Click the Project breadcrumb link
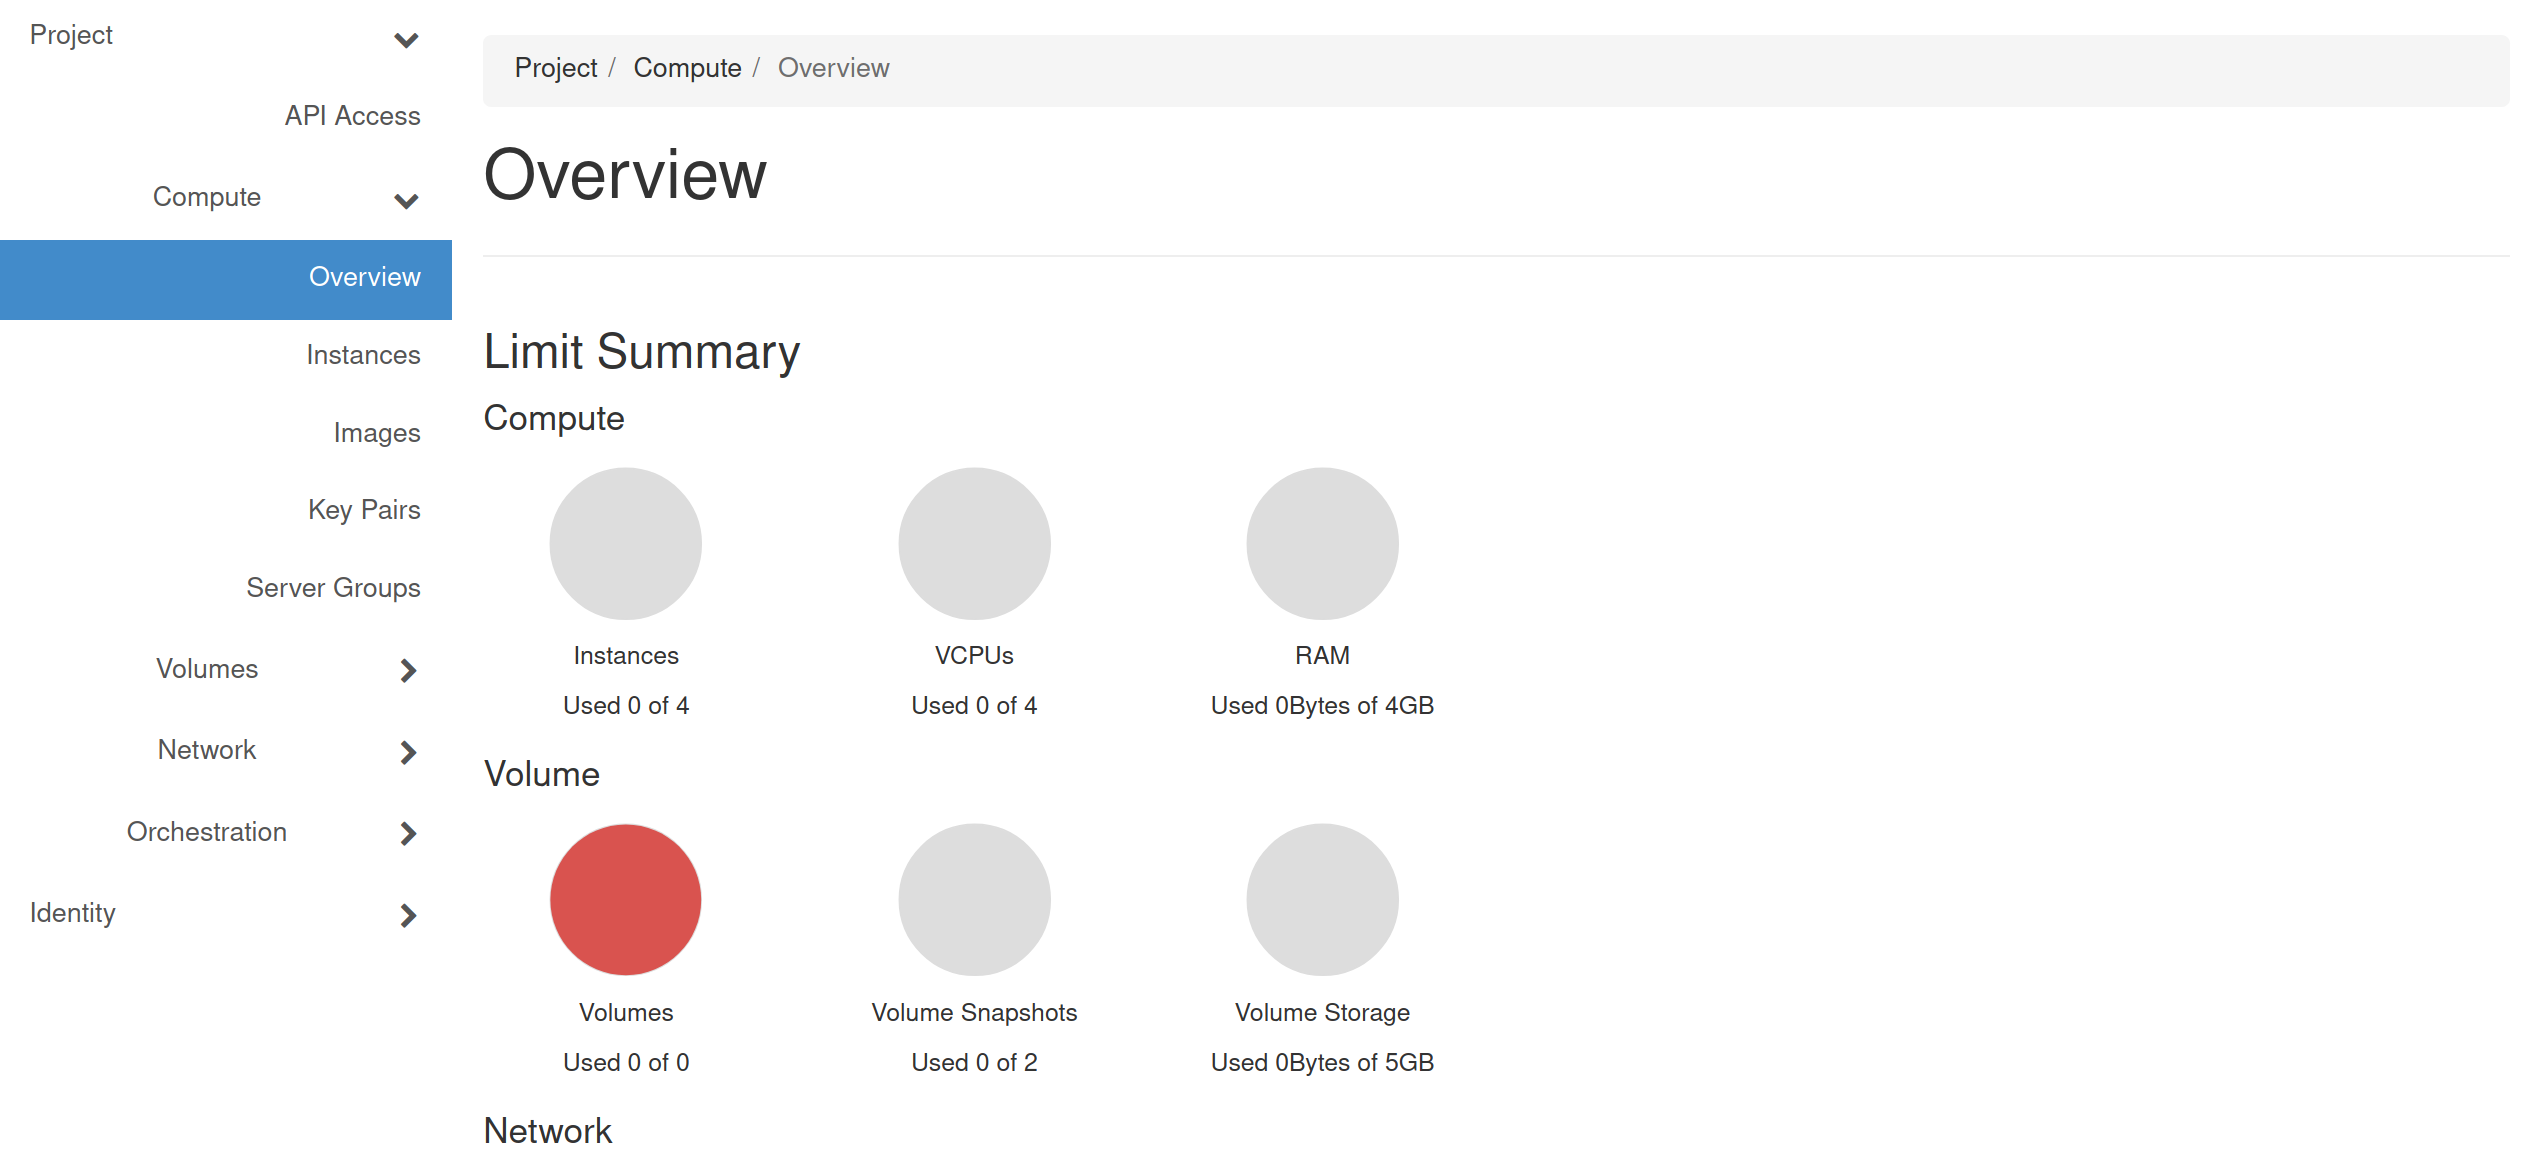The height and width of the screenshot is (1162, 2537). pos(556,67)
